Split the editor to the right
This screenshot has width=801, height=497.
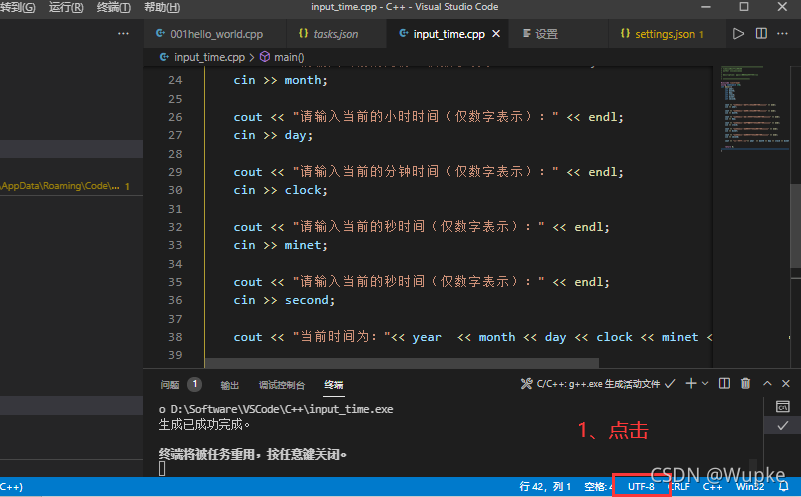pos(761,34)
